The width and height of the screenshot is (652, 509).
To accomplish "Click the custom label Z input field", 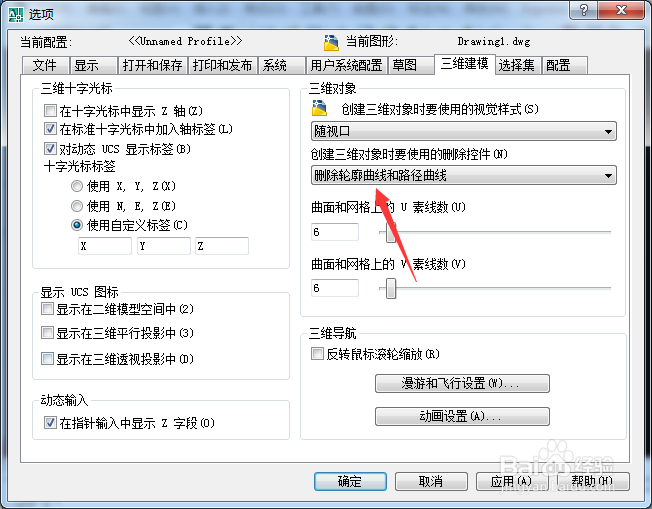I will click(222, 246).
